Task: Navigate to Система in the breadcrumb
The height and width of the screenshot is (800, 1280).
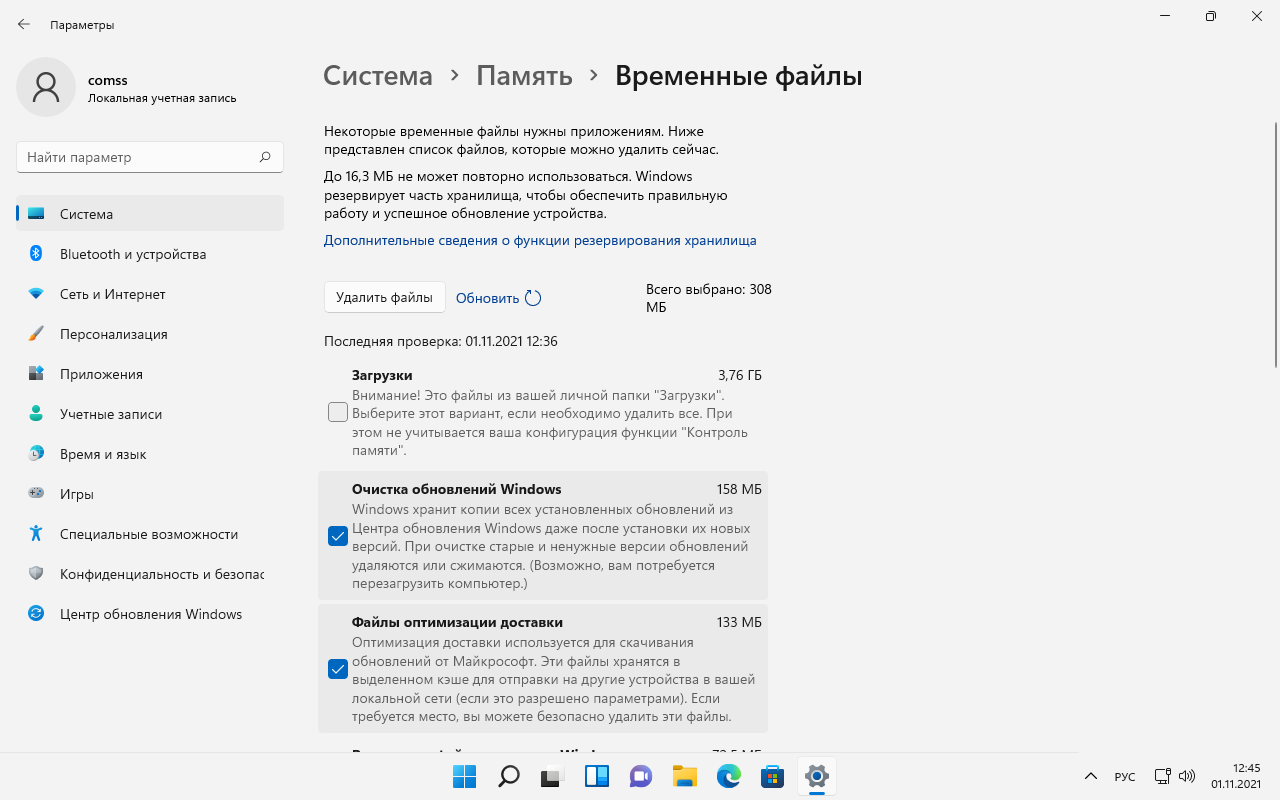Action: pyautogui.click(x=378, y=75)
